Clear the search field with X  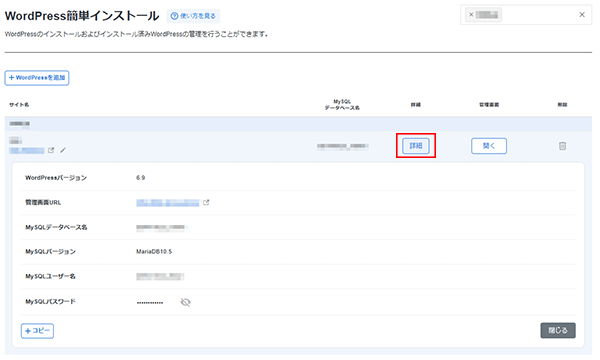[582, 15]
